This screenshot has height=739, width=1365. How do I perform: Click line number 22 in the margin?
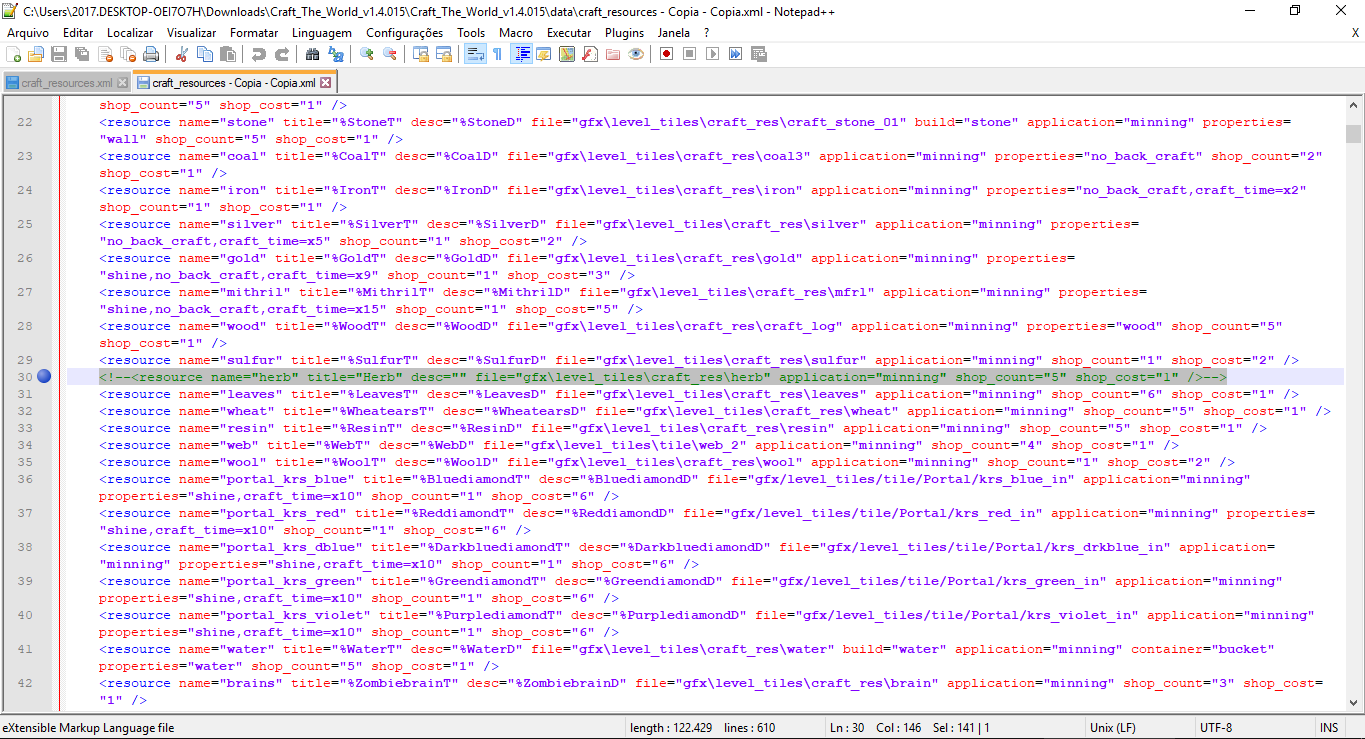coord(25,122)
